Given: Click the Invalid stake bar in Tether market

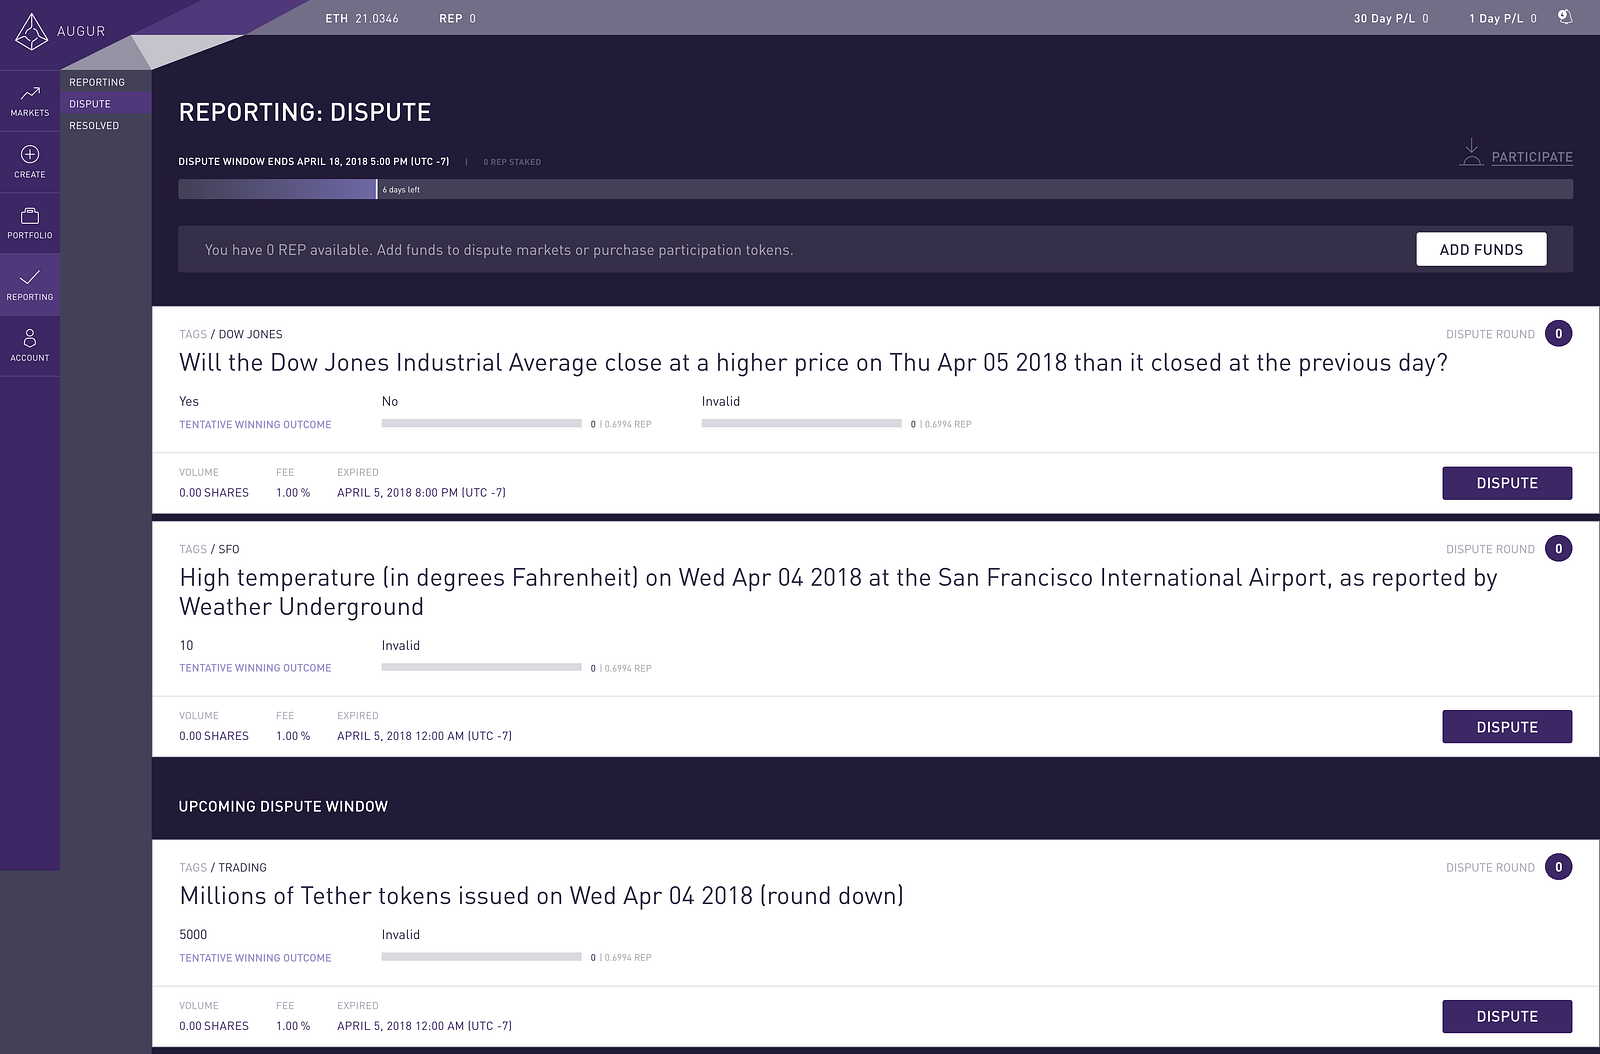Looking at the screenshot, I should tap(481, 957).
